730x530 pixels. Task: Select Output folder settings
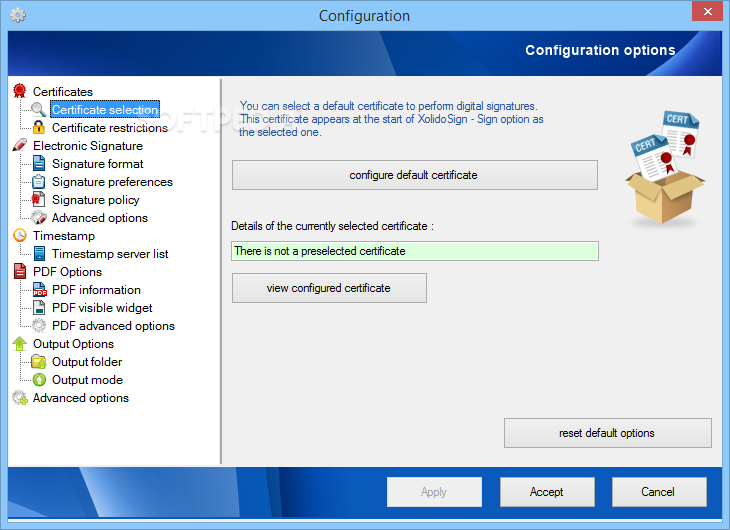coord(87,362)
